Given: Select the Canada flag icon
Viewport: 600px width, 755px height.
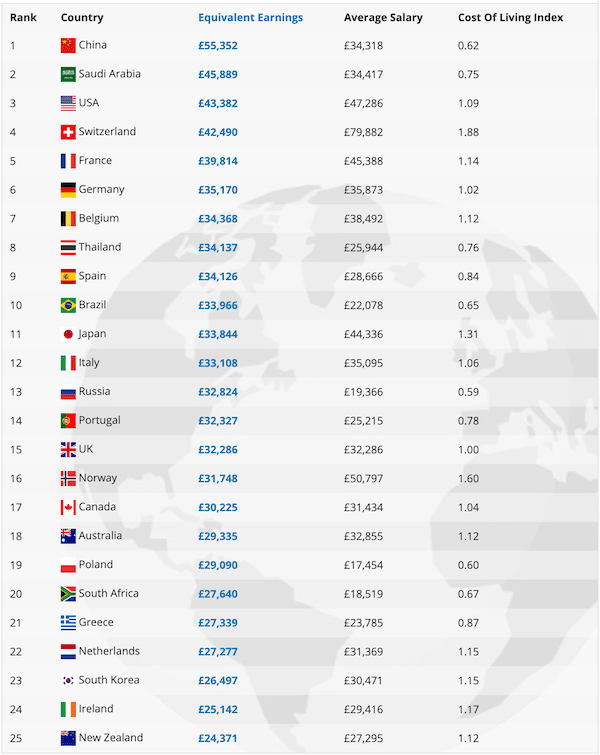Looking at the screenshot, I should [68, 508].
